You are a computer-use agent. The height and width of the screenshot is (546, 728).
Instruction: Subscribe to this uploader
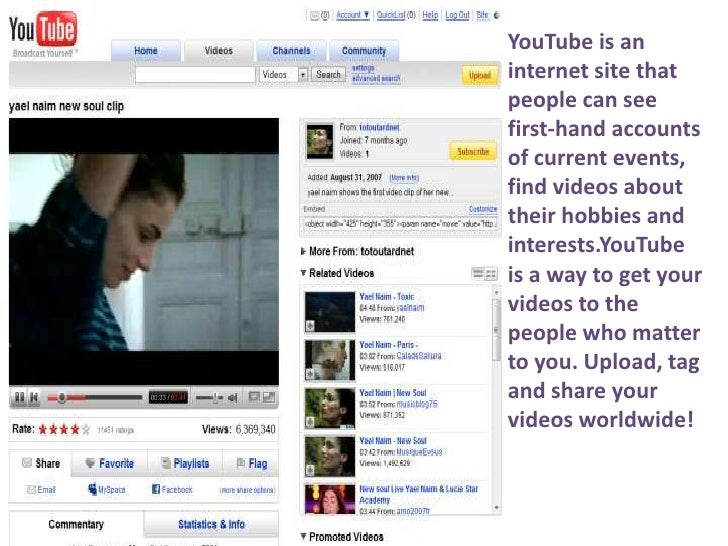coord(473,151)
